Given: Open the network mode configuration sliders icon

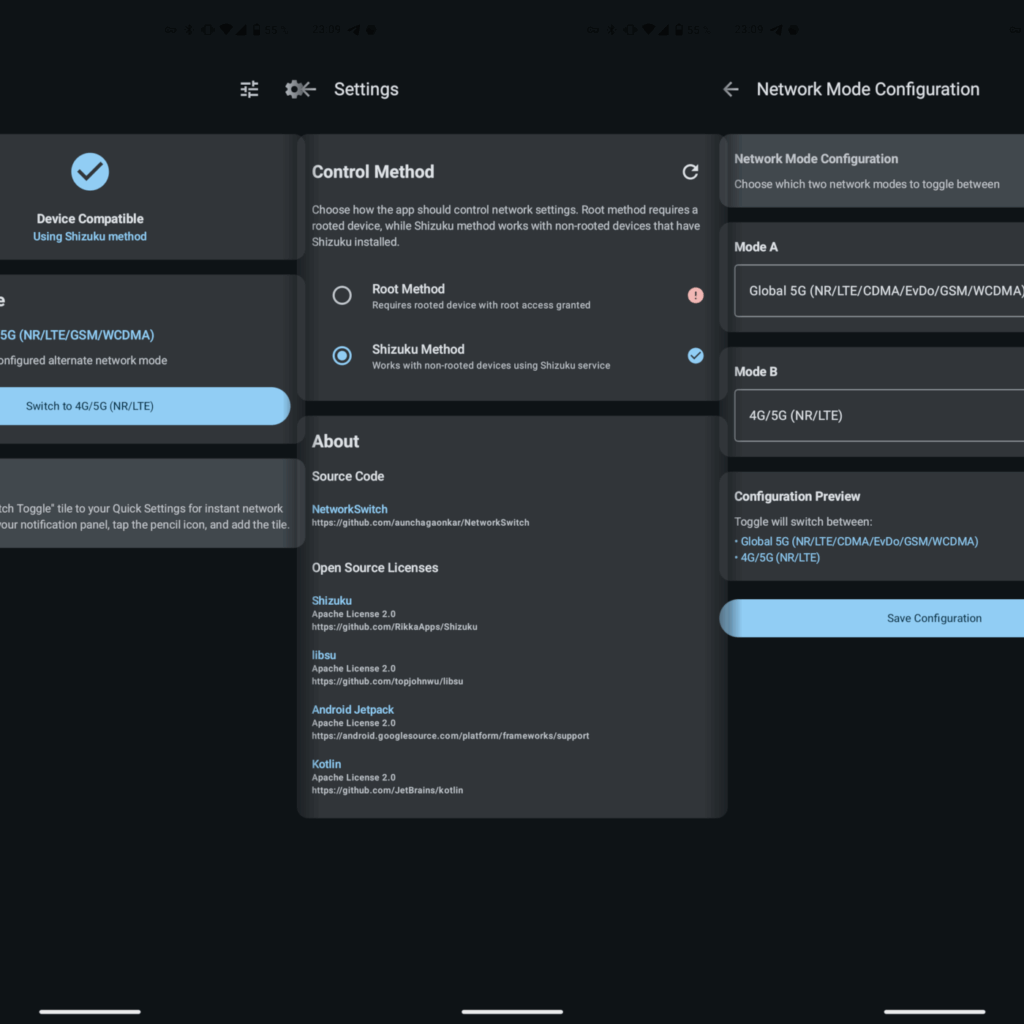Looking at the screenshot, I should 250,90.
